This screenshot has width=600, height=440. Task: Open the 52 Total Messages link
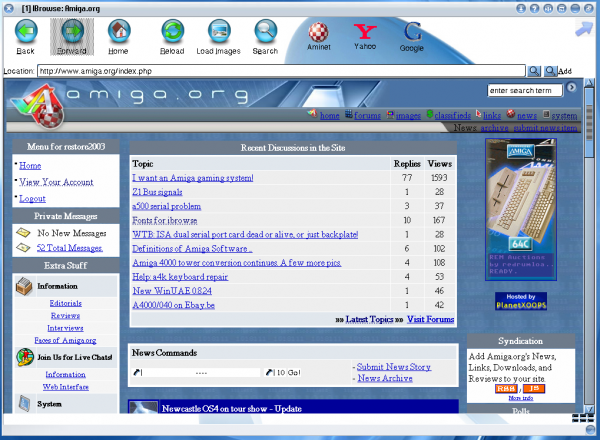pyautogui.click(x=70, y=248)
